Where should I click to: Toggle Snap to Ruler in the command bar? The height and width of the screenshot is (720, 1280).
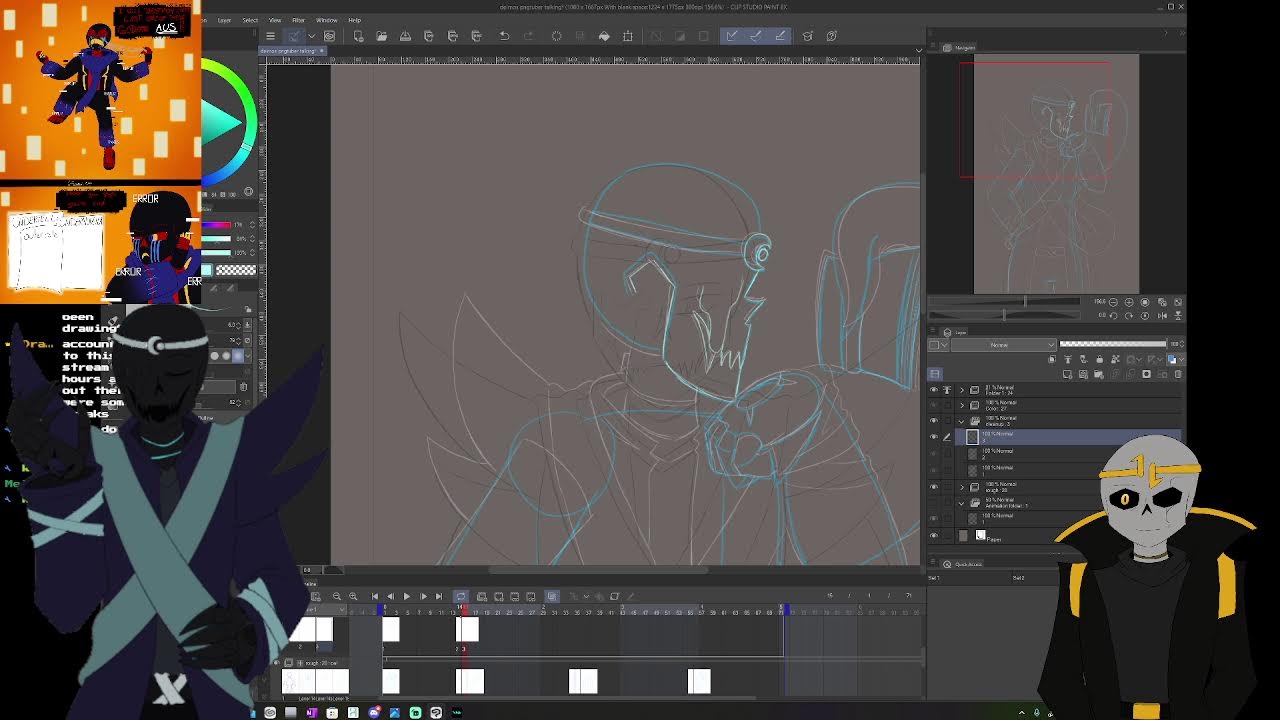[x=731, y=36]
